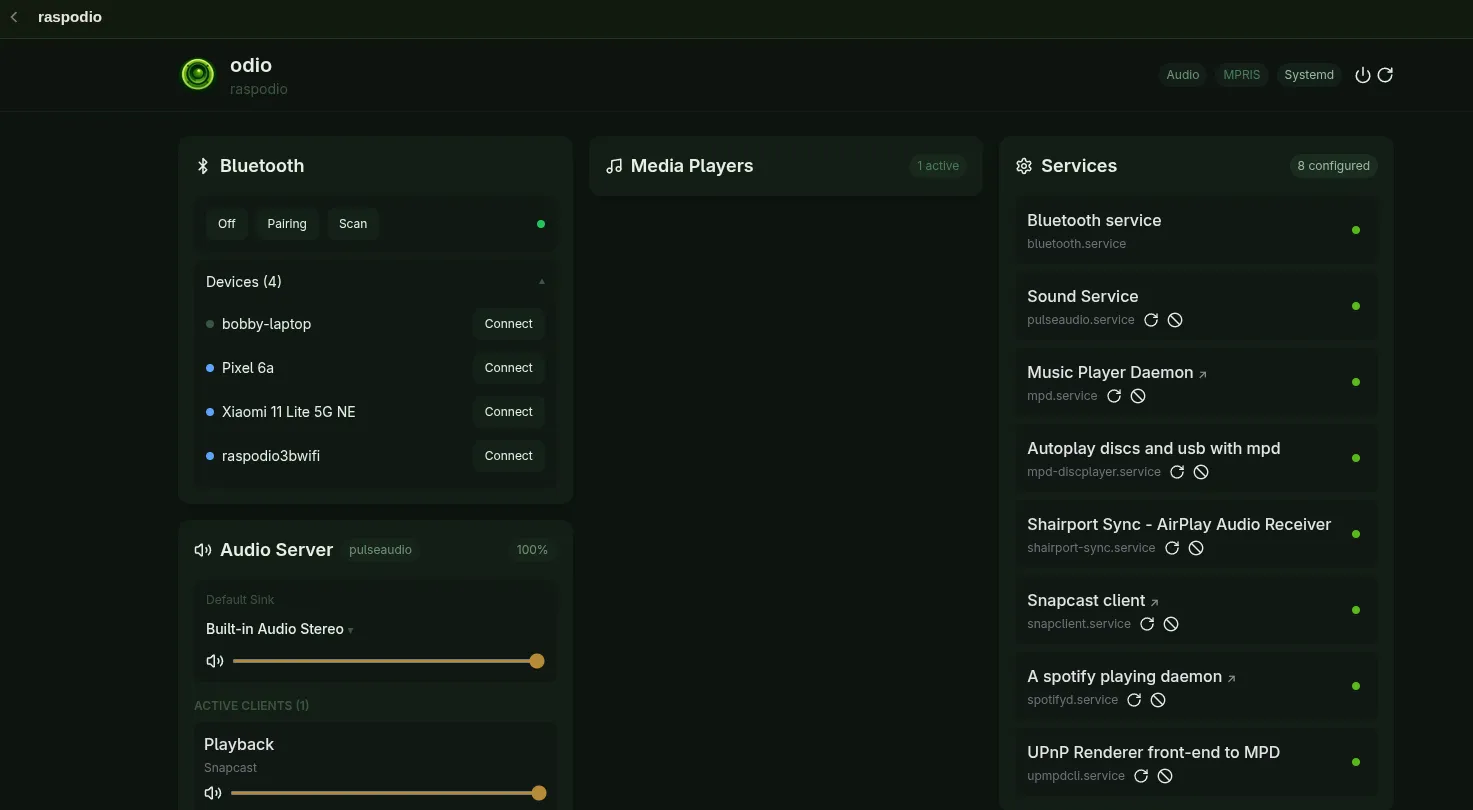This screenshot has width=1473, height=810.
Task: Click the refresh icon in the header
Action: (x=1385, y=75)
